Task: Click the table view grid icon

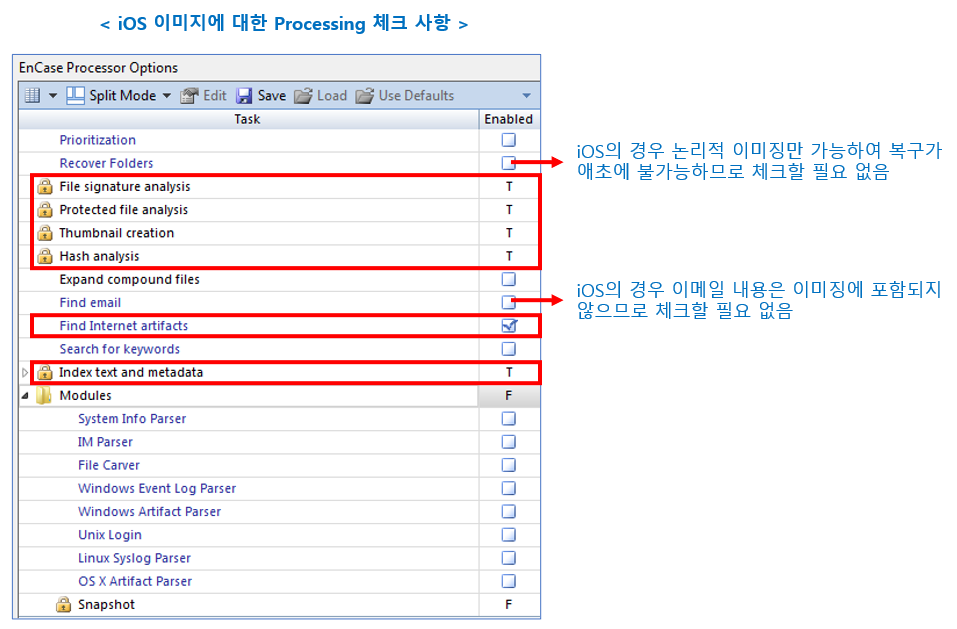Action: (32, 95)
